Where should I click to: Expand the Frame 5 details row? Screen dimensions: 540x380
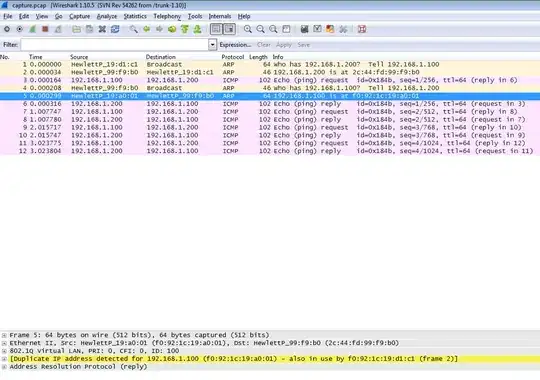coord(4,335)
